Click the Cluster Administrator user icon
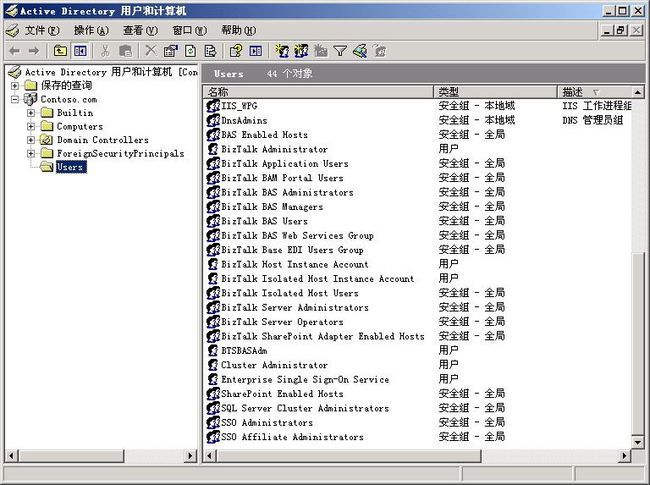 click(213, 365)
